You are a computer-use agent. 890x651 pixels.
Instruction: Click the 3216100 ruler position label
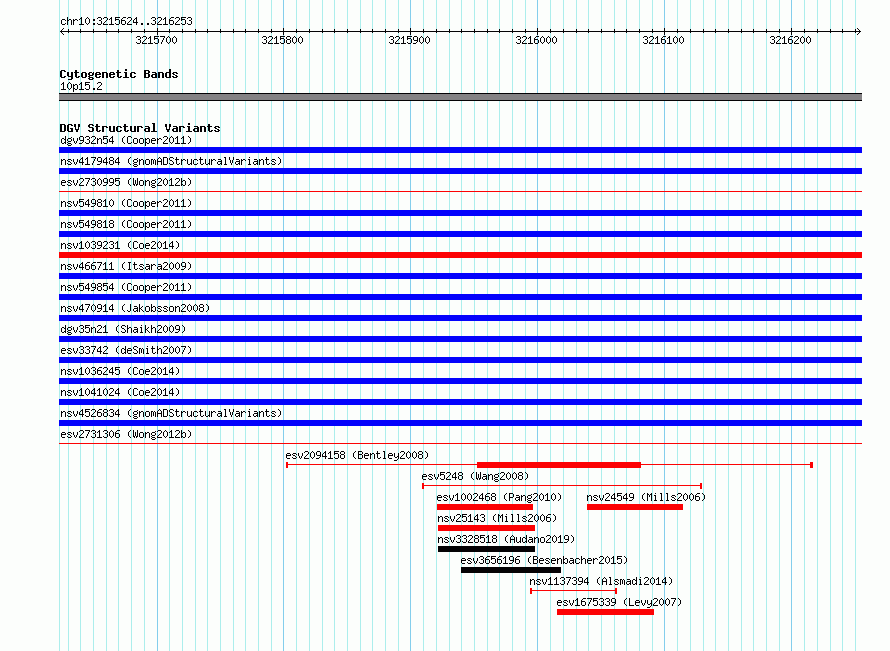tap(663, 40)
